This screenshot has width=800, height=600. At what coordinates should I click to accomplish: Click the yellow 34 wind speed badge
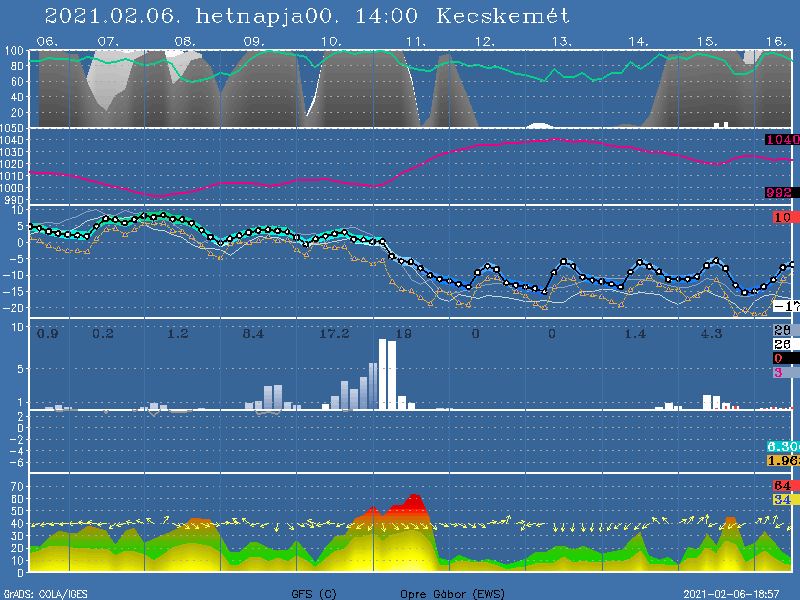point(782,499)
